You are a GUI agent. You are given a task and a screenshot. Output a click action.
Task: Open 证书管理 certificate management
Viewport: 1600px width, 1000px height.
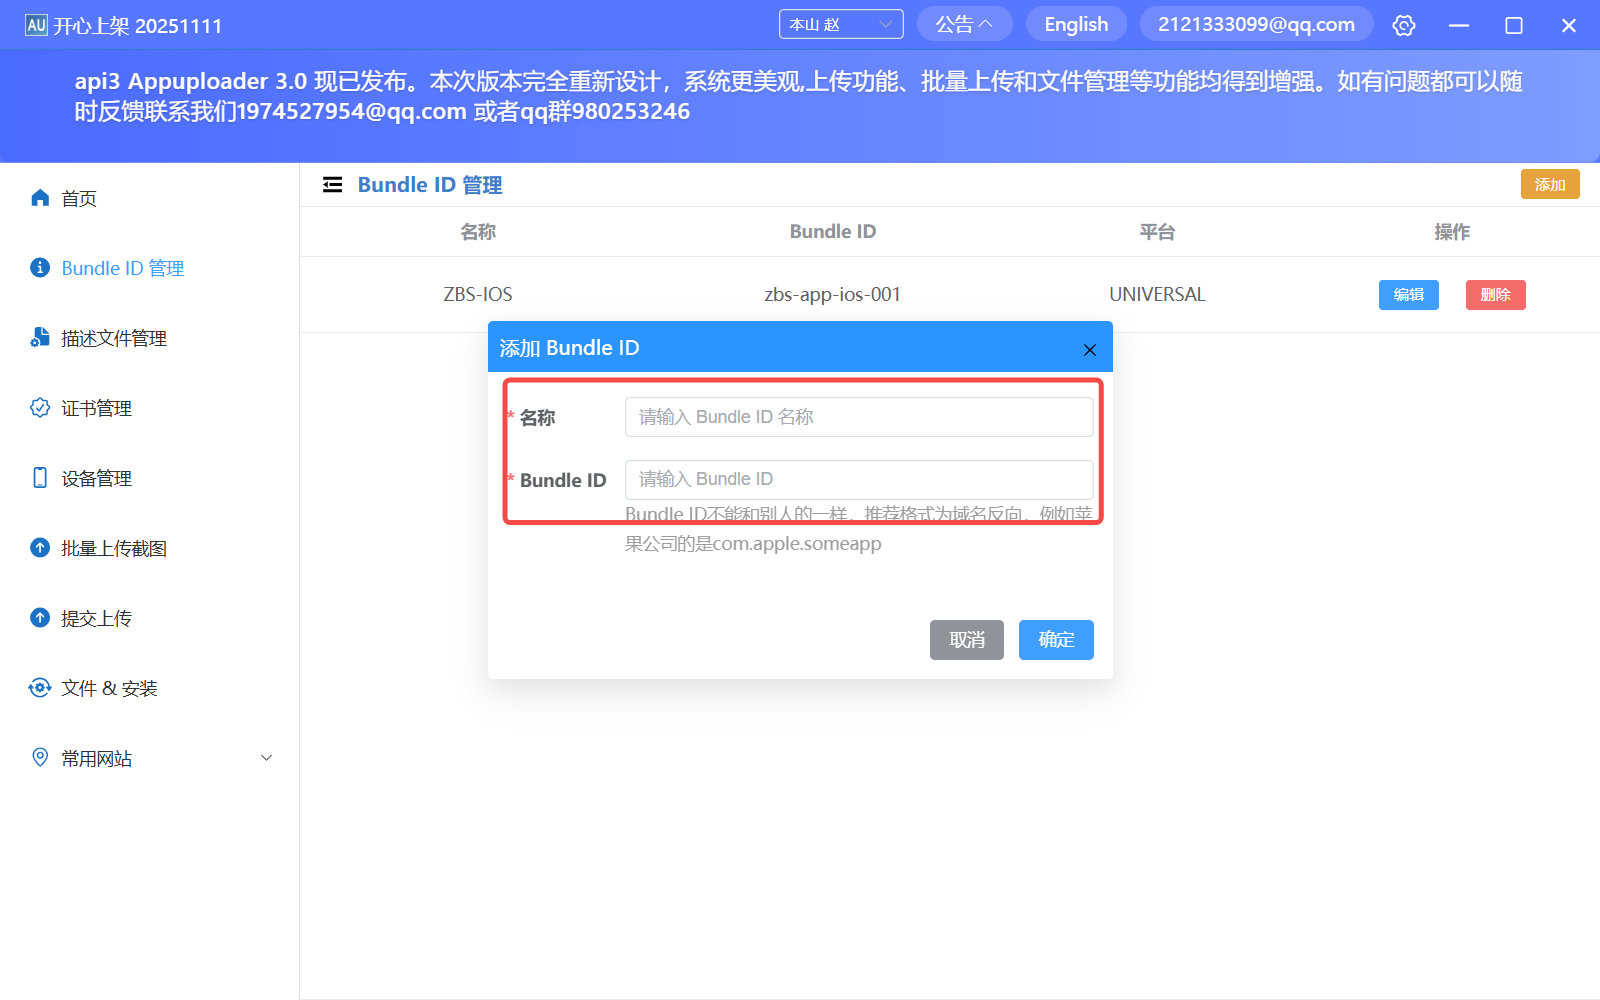point(94,407)
